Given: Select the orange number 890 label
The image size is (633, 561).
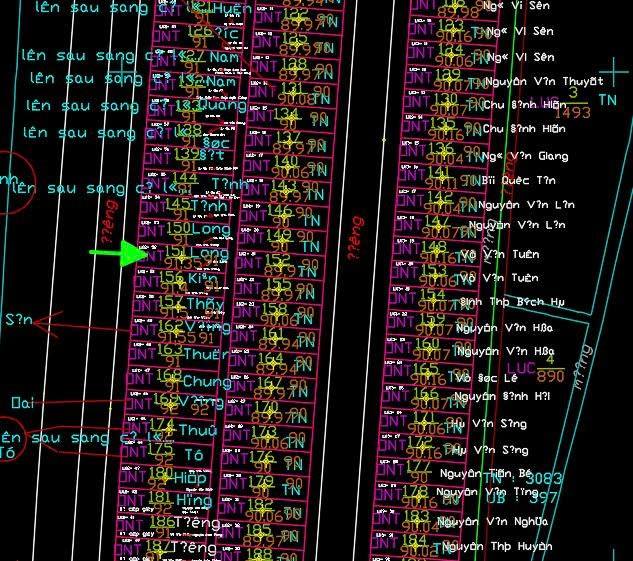Looking at the screenshot, I should [578, 376].
